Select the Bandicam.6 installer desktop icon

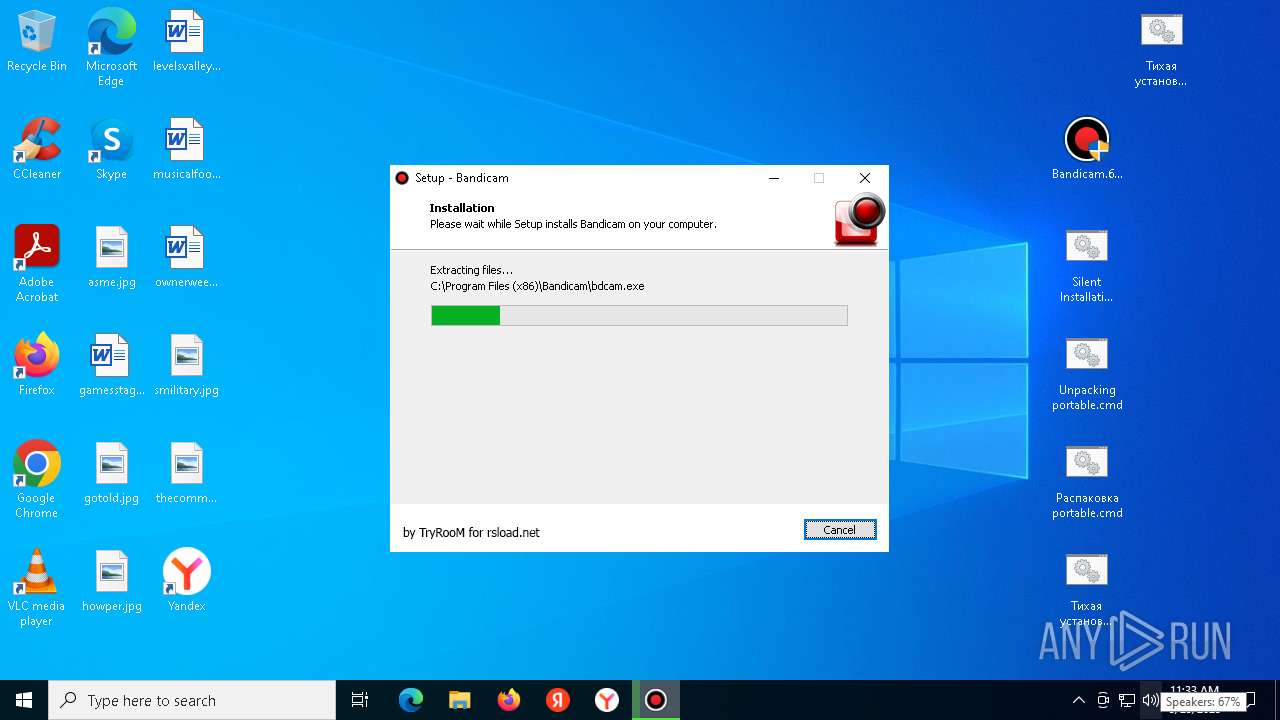(x=1087, y=149)
